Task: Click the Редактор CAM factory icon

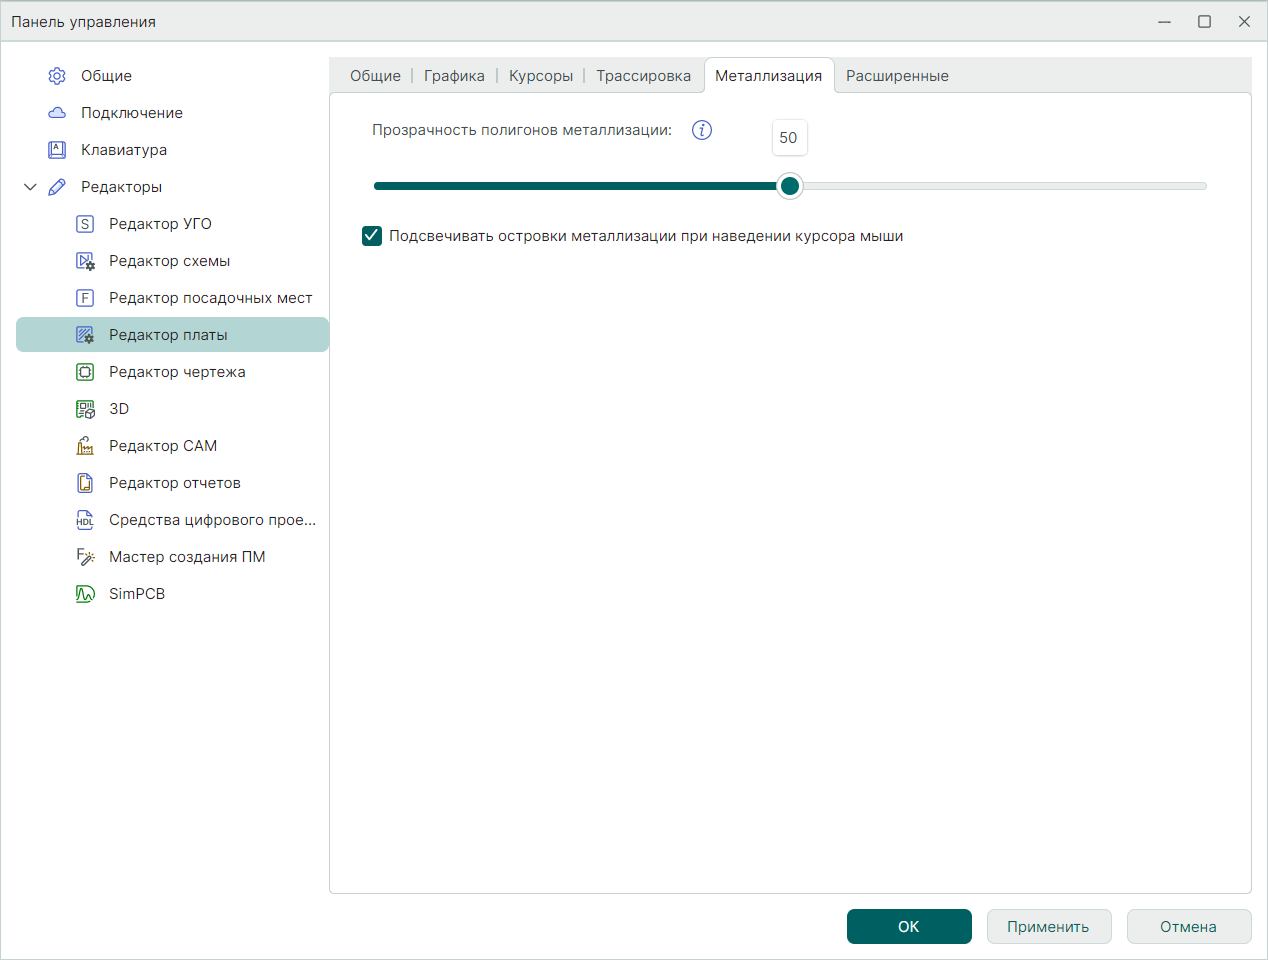Action: (85, 446)
